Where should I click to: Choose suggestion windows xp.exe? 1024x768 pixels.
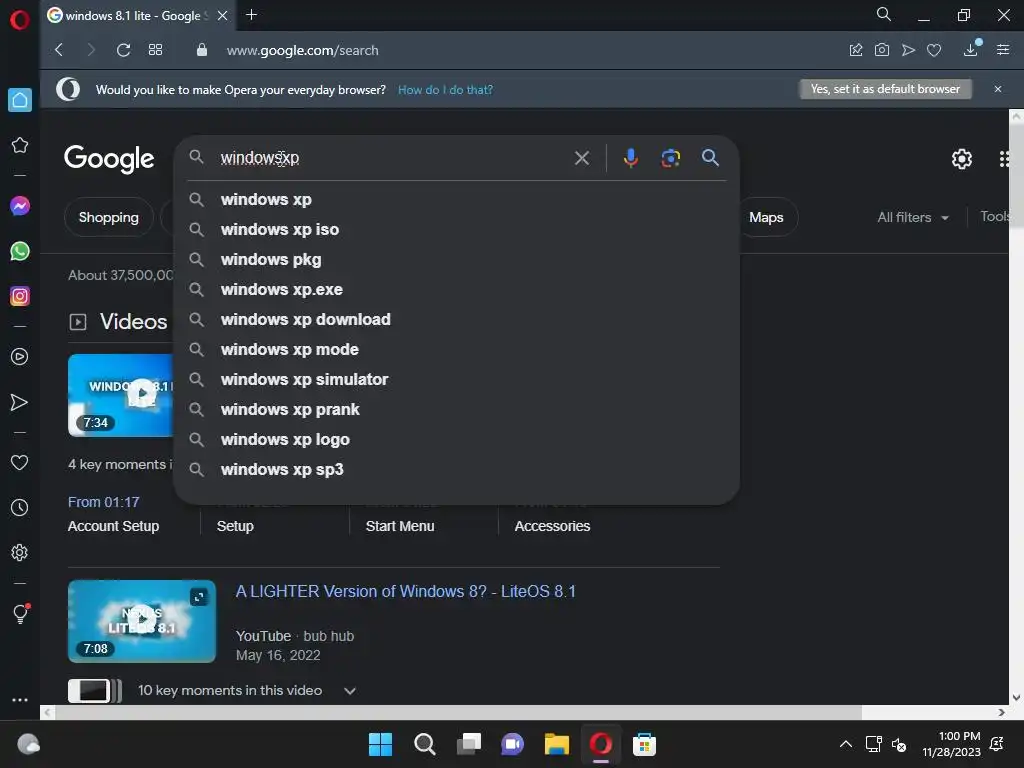(x=456, y=290)
